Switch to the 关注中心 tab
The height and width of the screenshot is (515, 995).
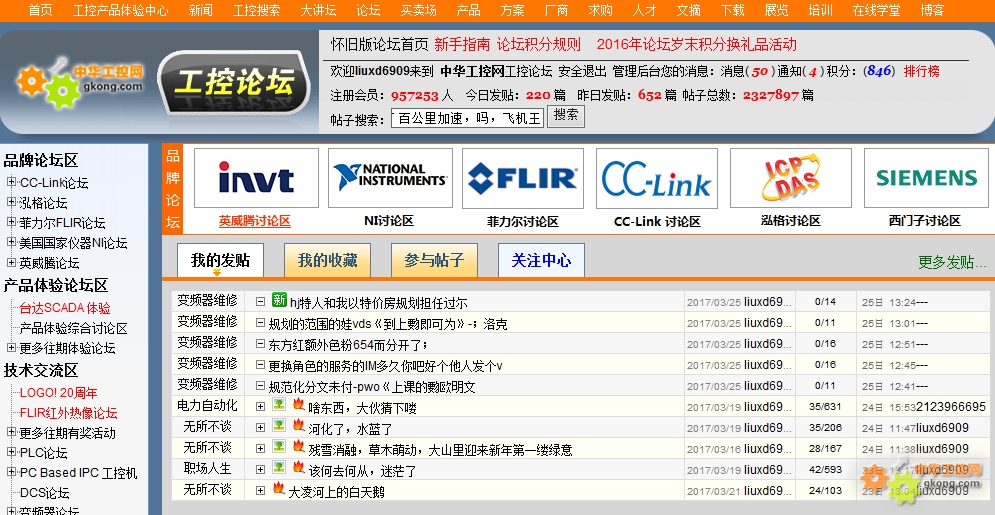click(541, 261)
